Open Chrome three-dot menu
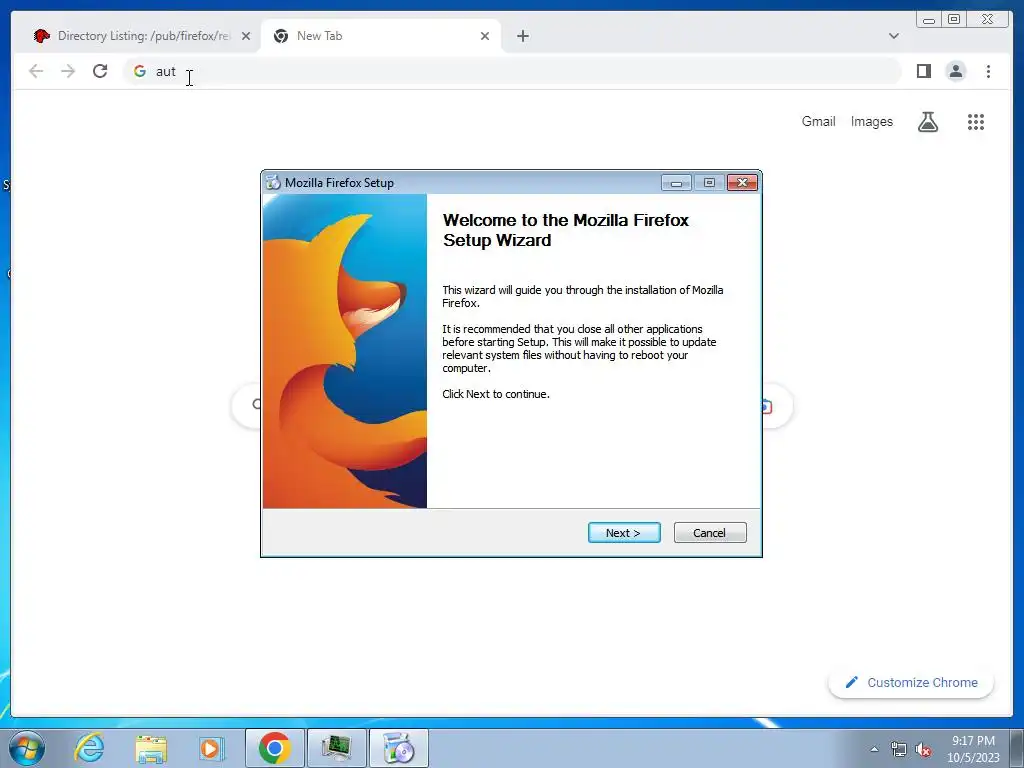The width and height of the screenshot is (1024, 768). tap(988, 71)
